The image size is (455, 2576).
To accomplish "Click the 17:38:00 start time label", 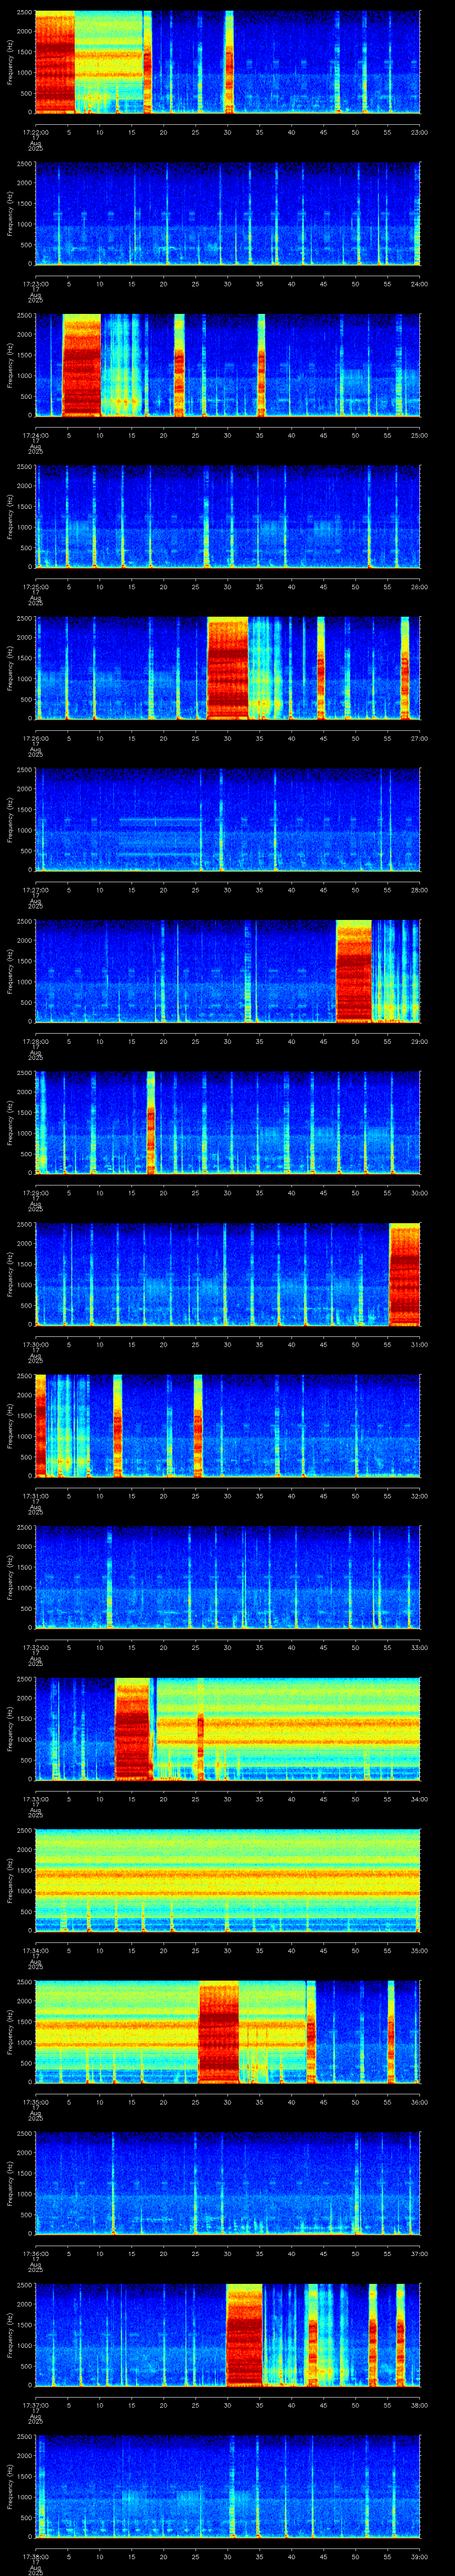I will click(35, 2556).
